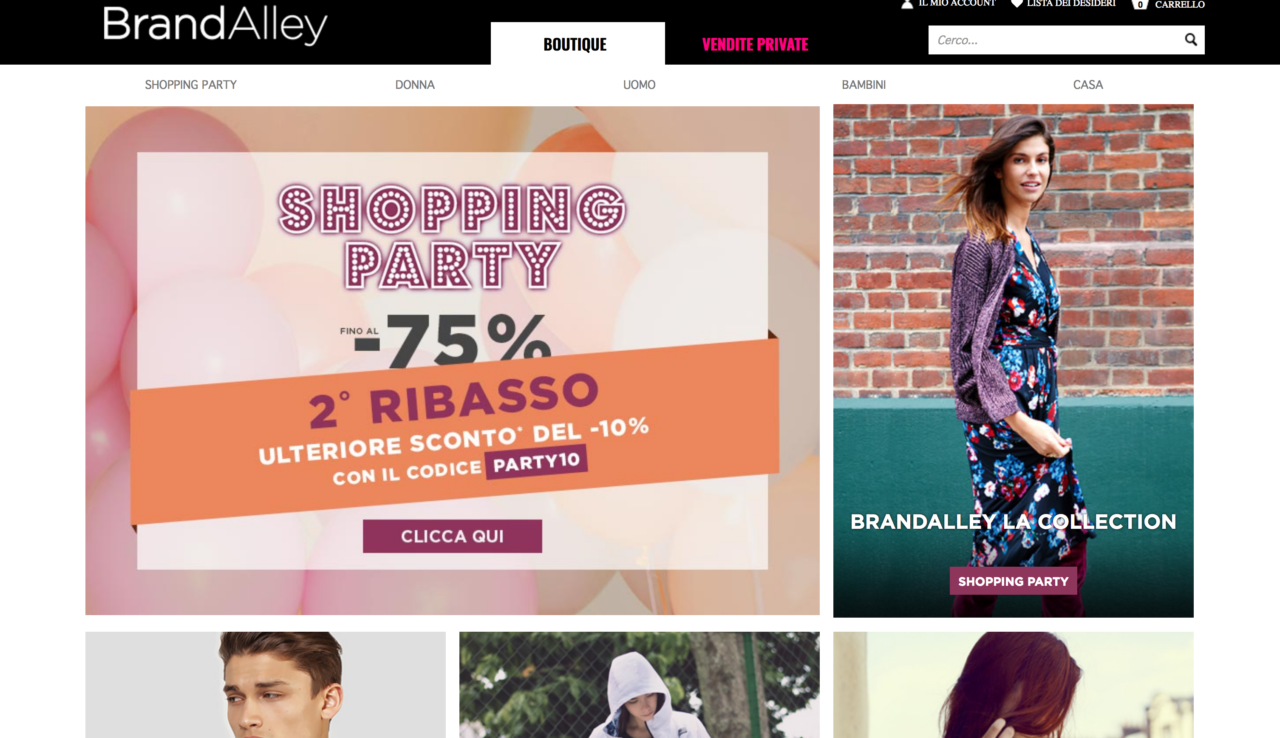The height and width of the screenshot is (738, 1280).
Task: Click the Shopping Party button on collection banner
Action: 1013,581
